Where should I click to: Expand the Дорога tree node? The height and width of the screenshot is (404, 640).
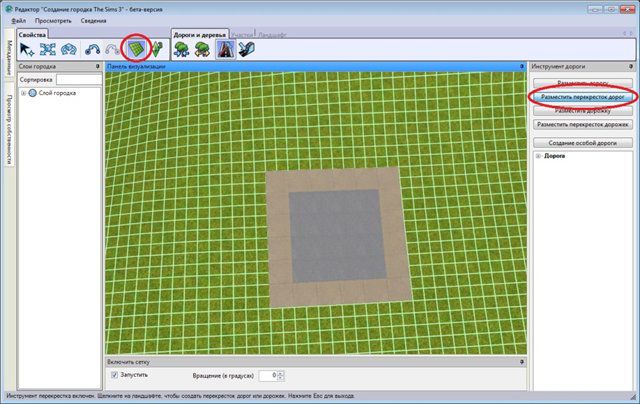tap(540, 157)
